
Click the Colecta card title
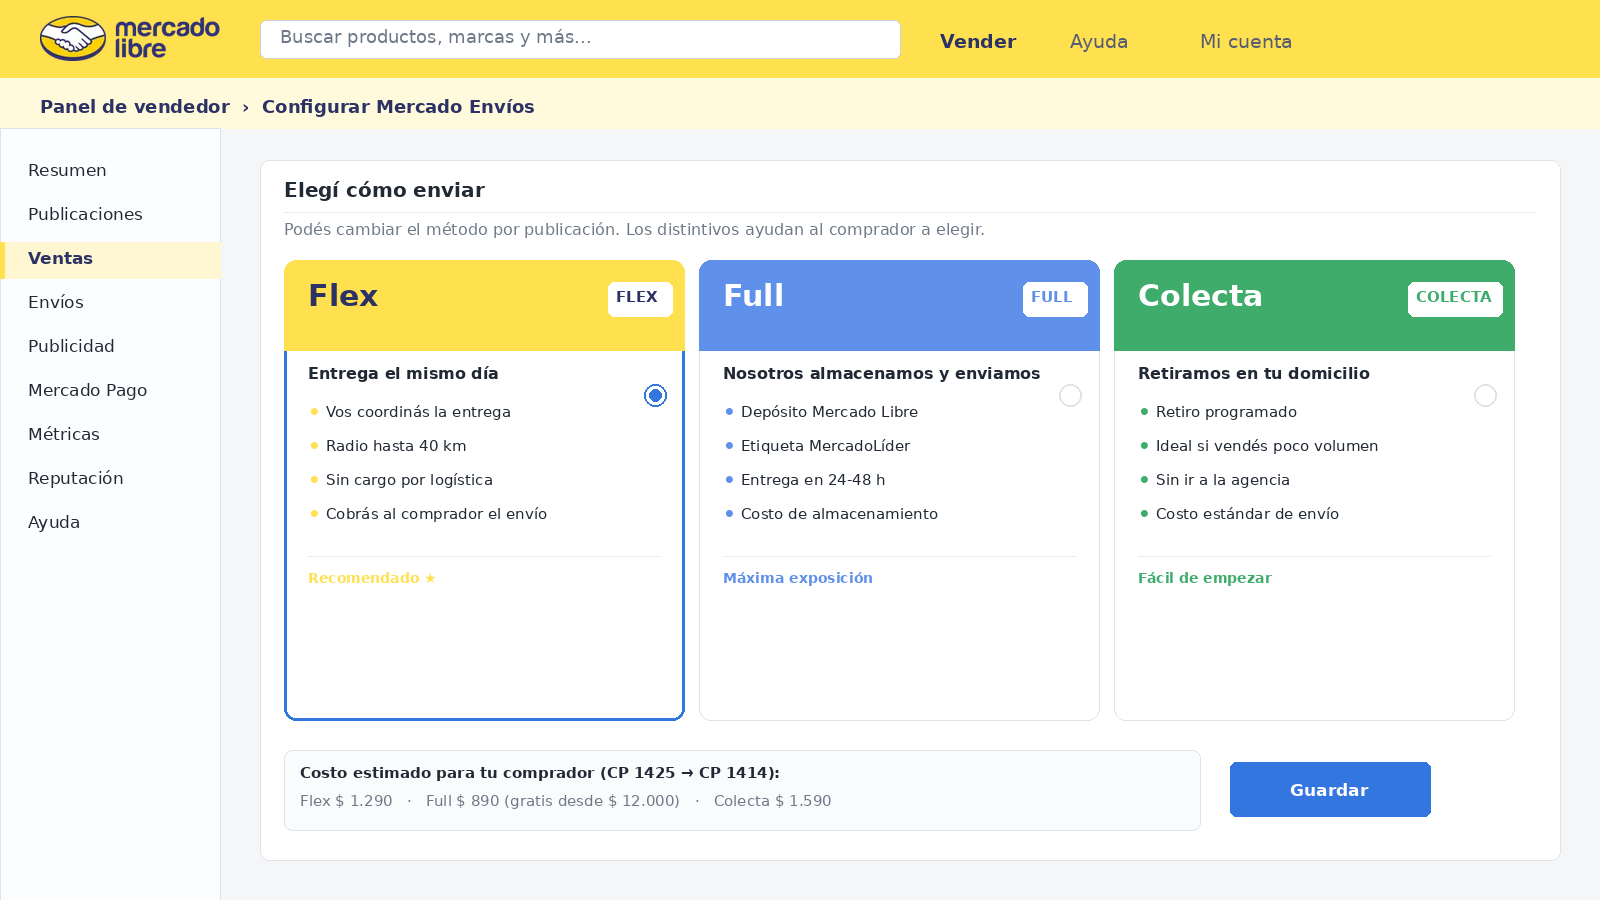pos(1200,296)
